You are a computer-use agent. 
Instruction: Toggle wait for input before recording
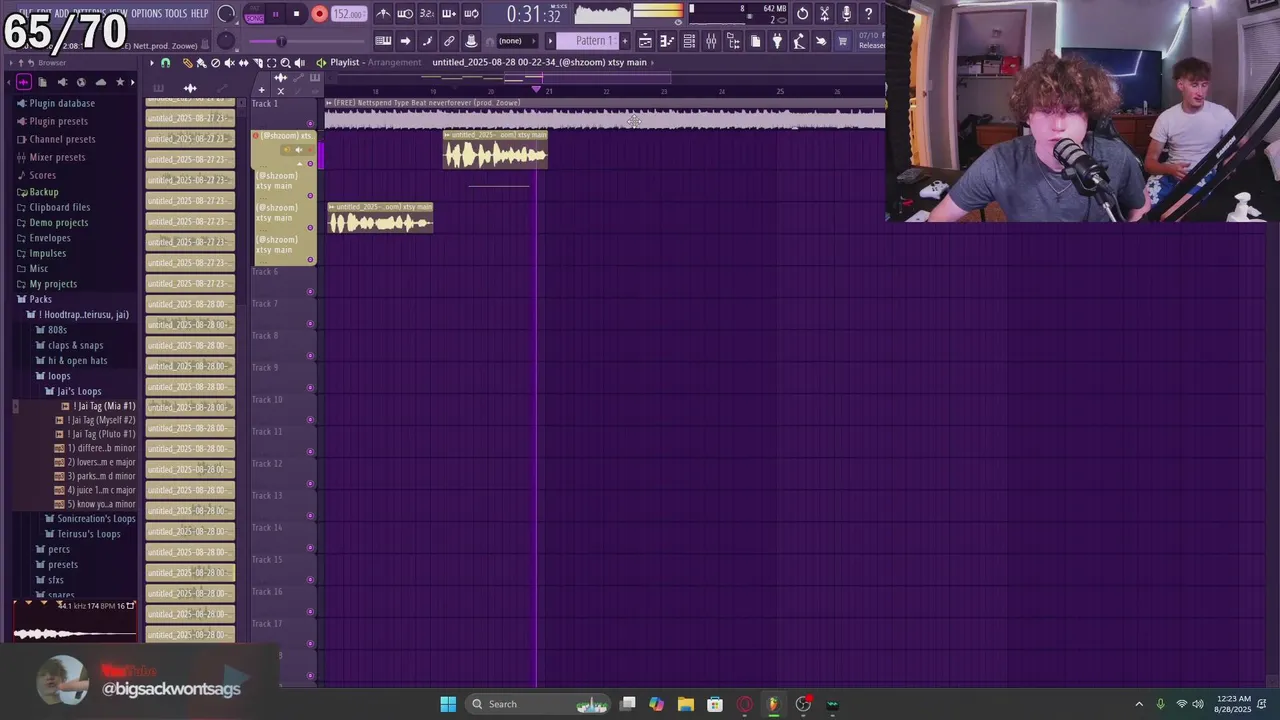click(x=405, y=14)
